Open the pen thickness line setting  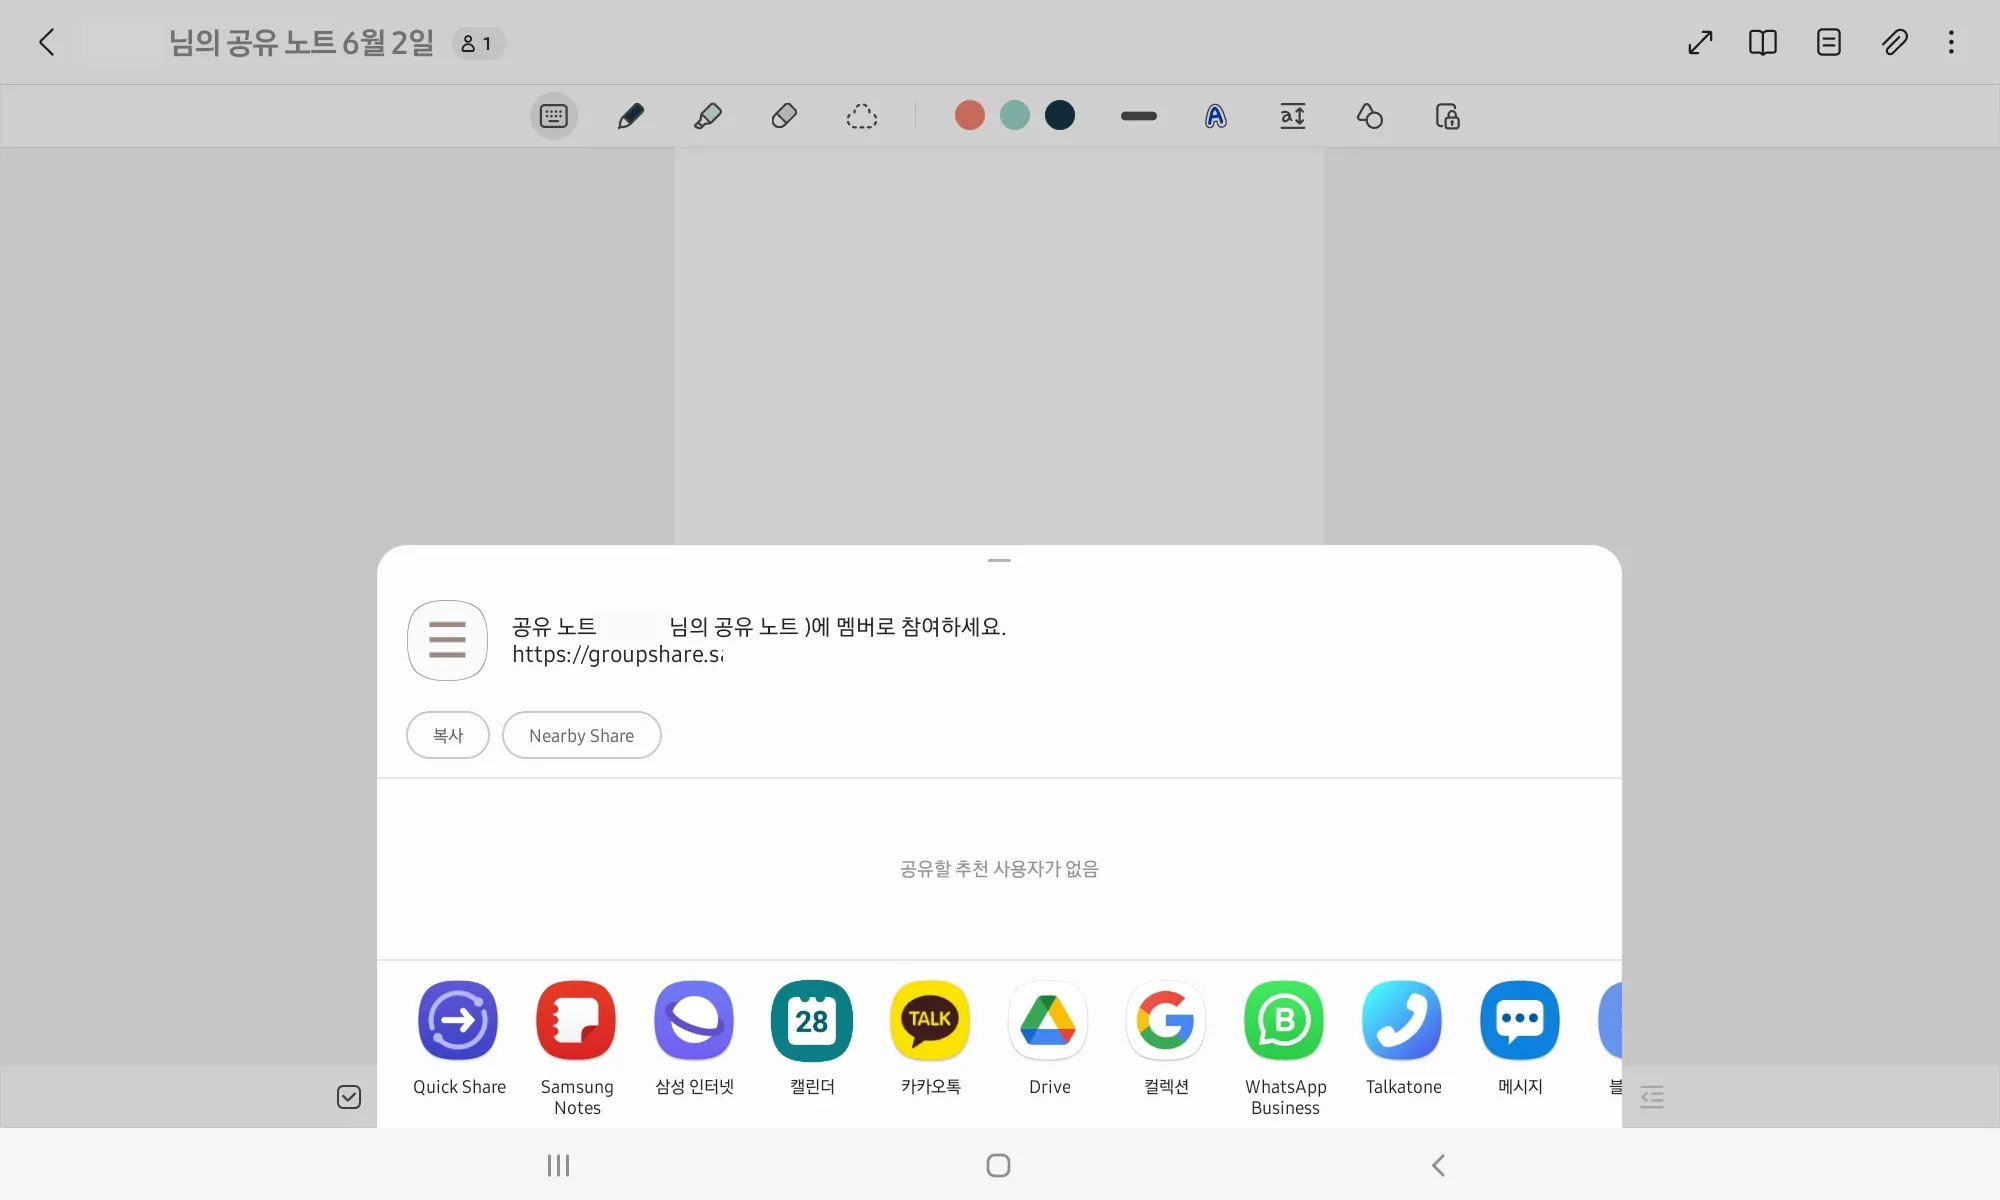point(1138,116)
